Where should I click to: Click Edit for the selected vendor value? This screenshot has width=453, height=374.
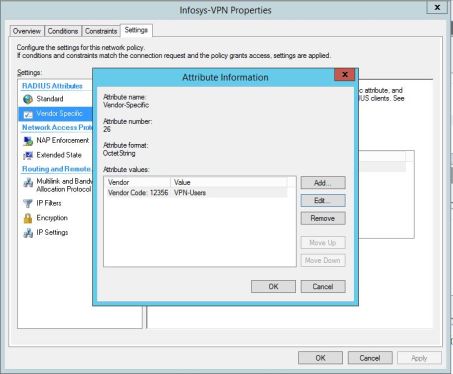[x=323, y=200]
